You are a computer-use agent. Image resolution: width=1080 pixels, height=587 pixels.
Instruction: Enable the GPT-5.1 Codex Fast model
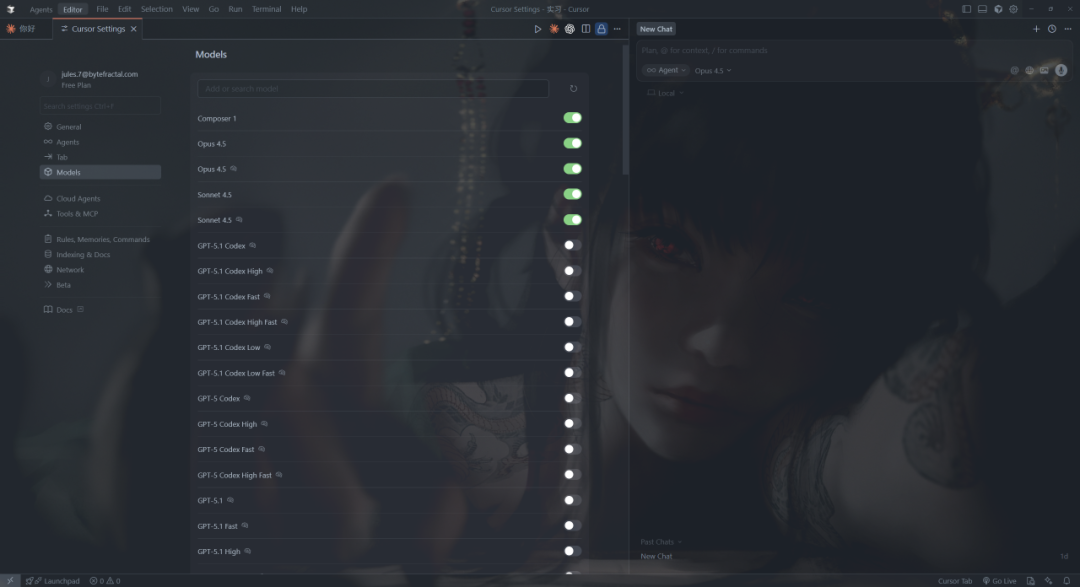coord(572,296)
